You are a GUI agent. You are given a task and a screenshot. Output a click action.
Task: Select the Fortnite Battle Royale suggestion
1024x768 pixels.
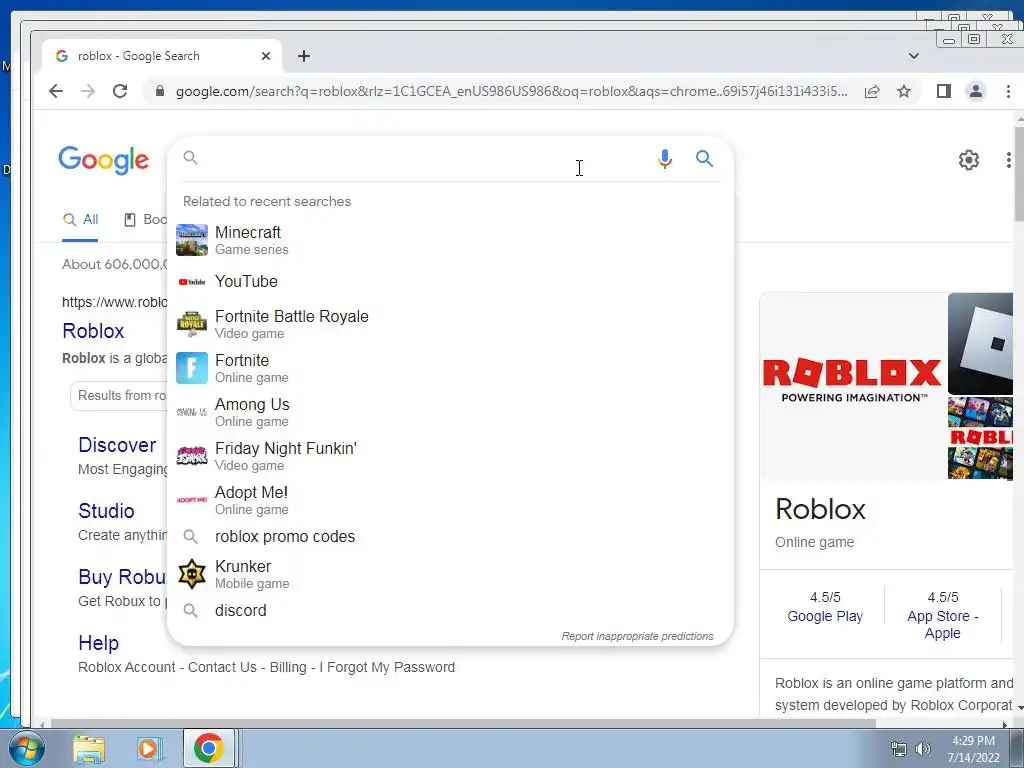(450, 325)
